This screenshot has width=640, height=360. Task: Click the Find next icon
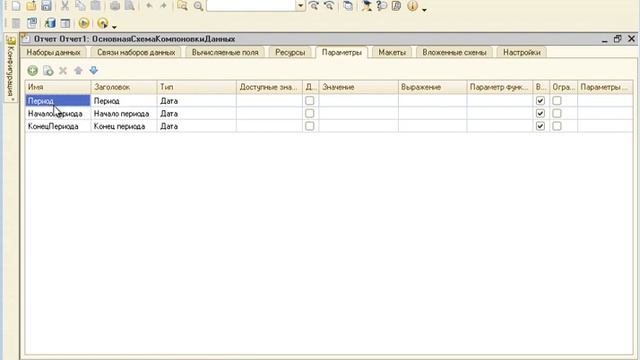(314, 6)
